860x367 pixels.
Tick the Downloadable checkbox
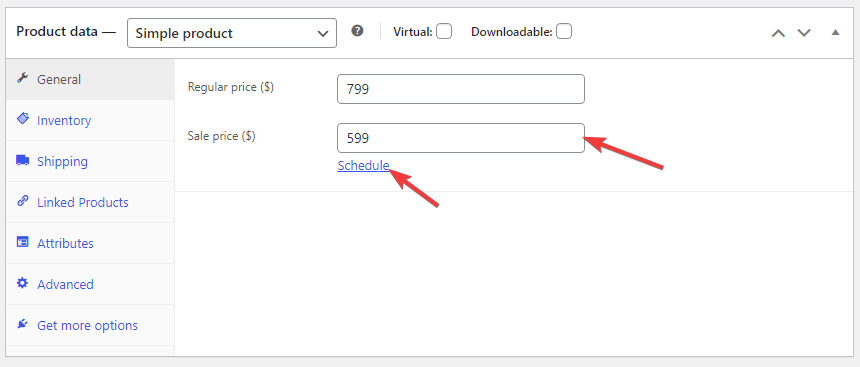(x=564, y=32)
